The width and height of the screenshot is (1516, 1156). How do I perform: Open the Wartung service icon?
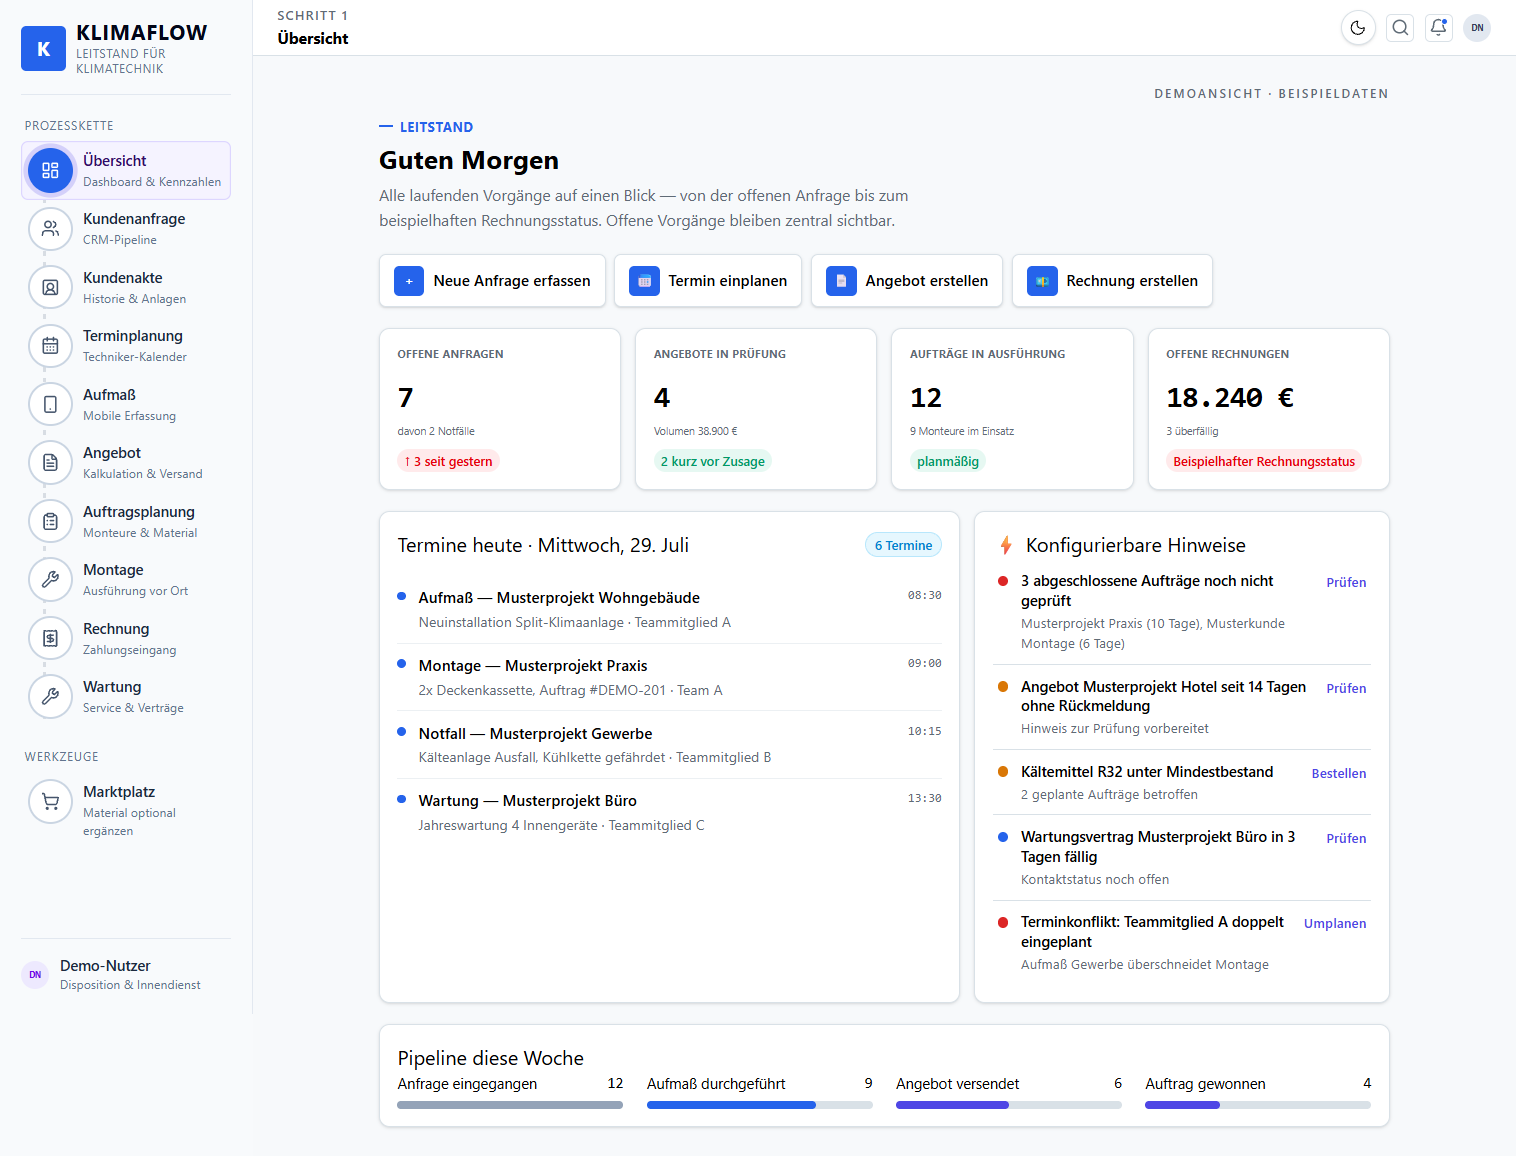tap(50, 697)
